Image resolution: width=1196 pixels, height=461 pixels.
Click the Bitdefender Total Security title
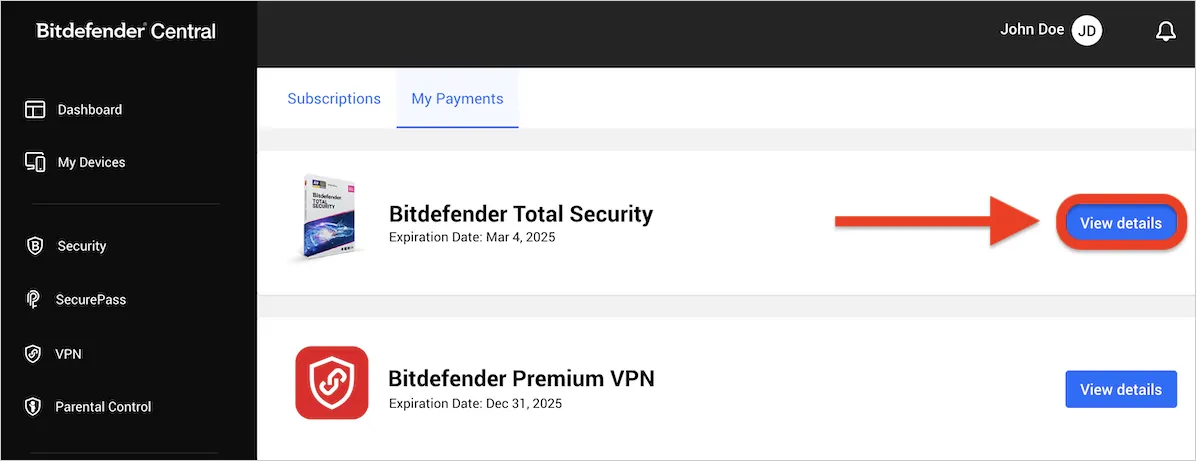(520, 213)
